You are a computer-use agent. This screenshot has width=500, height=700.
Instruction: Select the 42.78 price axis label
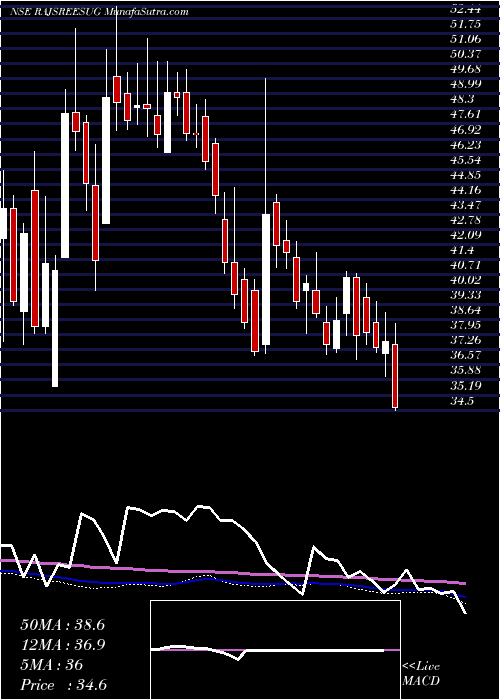point(464,220)
